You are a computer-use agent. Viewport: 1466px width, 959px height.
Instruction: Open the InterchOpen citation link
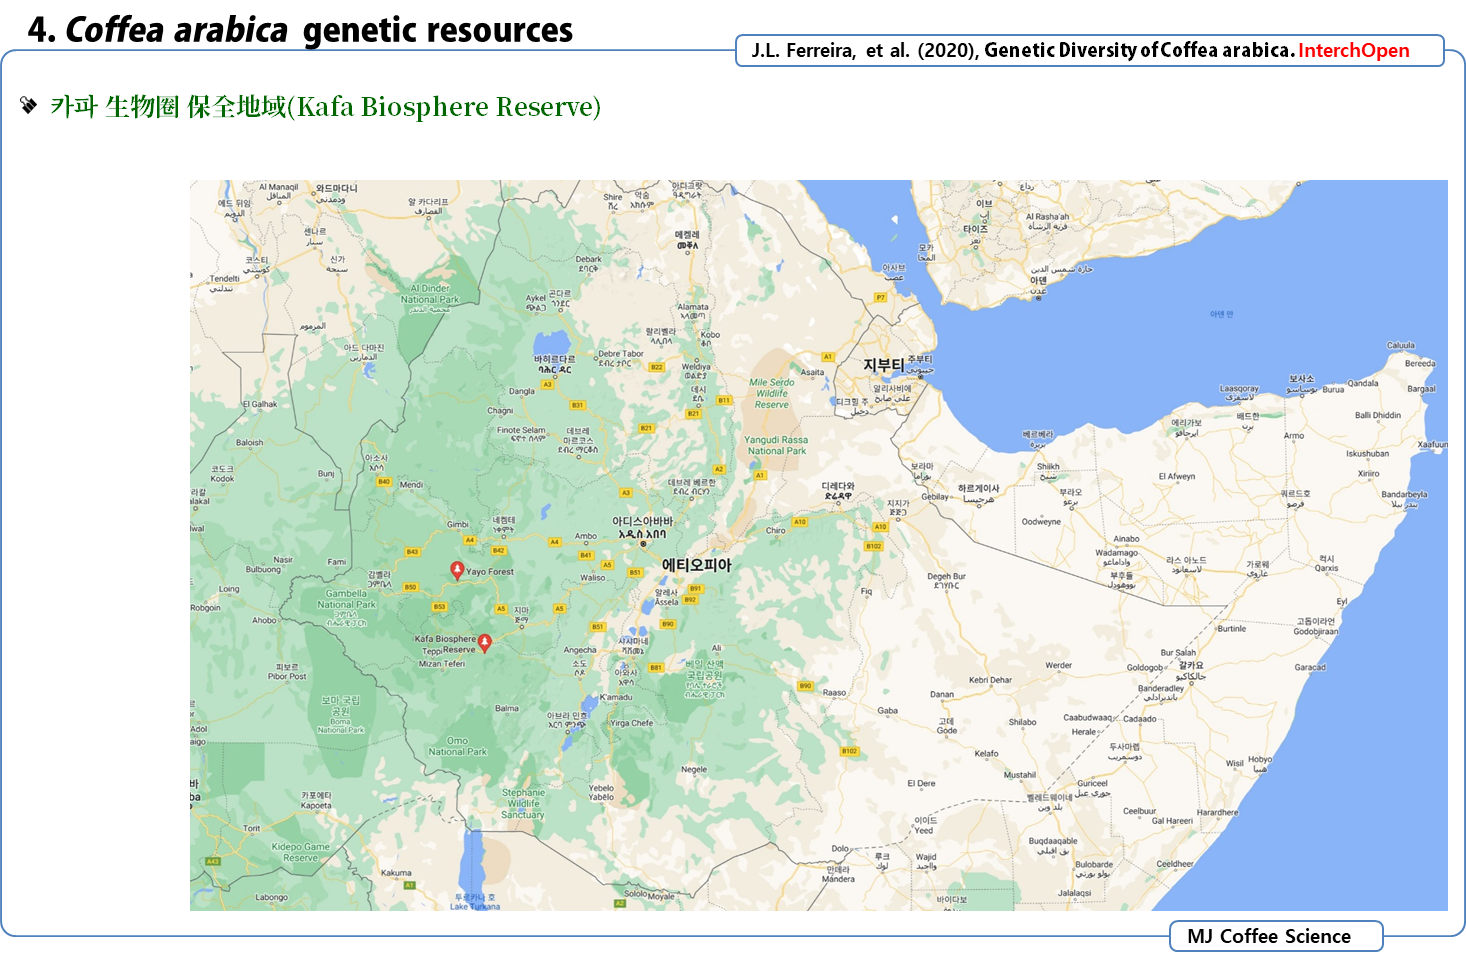click(x=1353, y=50)
